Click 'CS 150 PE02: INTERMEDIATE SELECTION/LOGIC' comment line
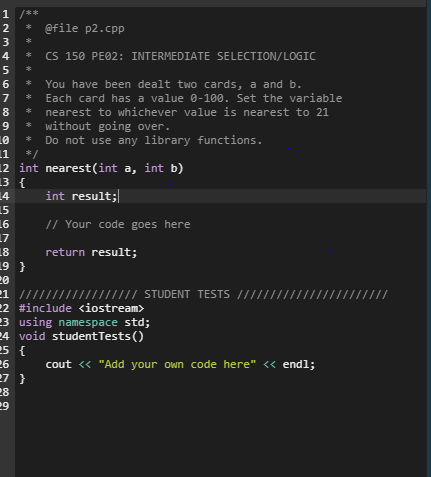Viewport: 431px width, 477px height. [x=180, y=56]
